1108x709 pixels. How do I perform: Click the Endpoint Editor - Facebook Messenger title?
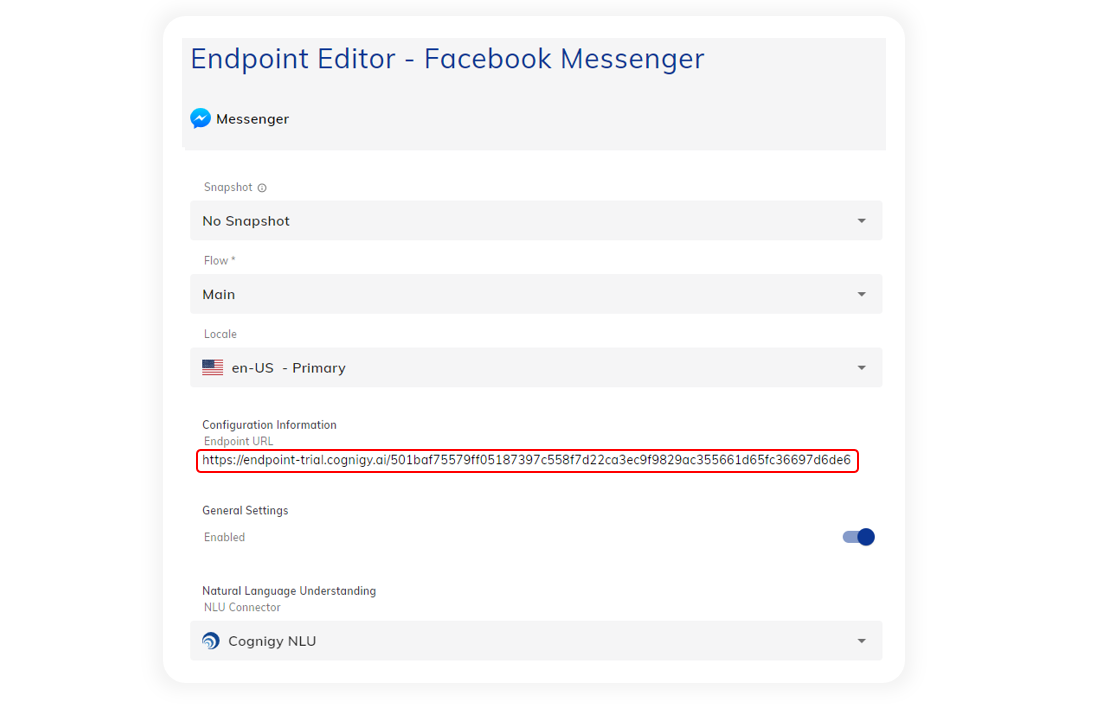[447, 59]
